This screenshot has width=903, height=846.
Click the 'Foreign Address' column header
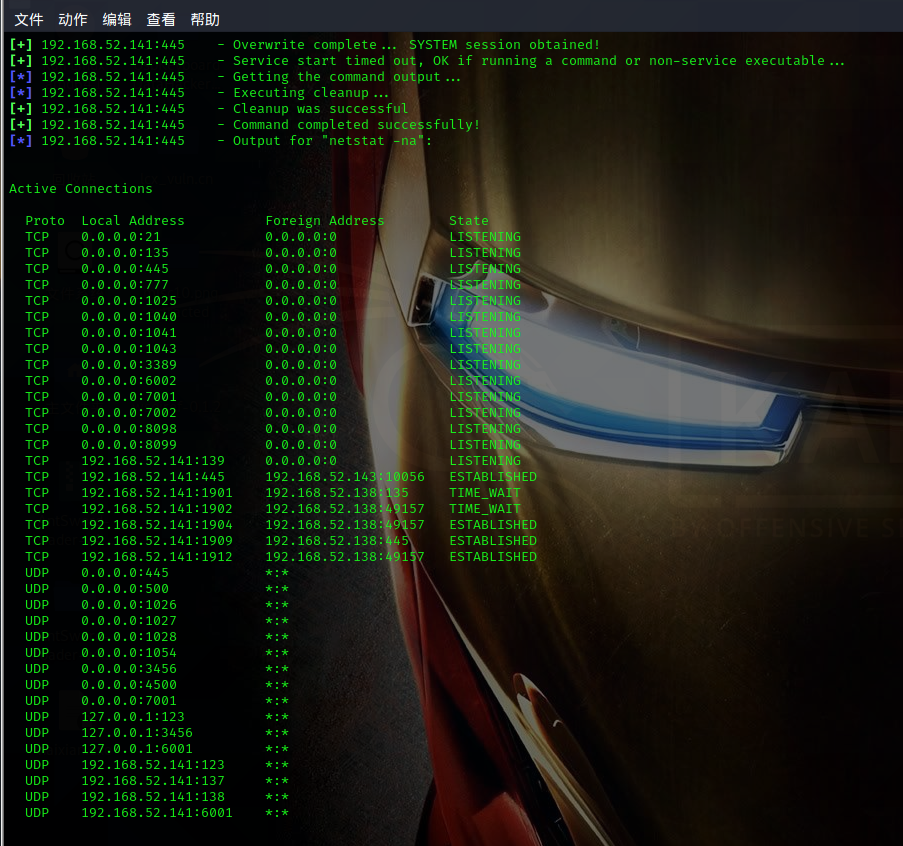[x=325, y=221]
